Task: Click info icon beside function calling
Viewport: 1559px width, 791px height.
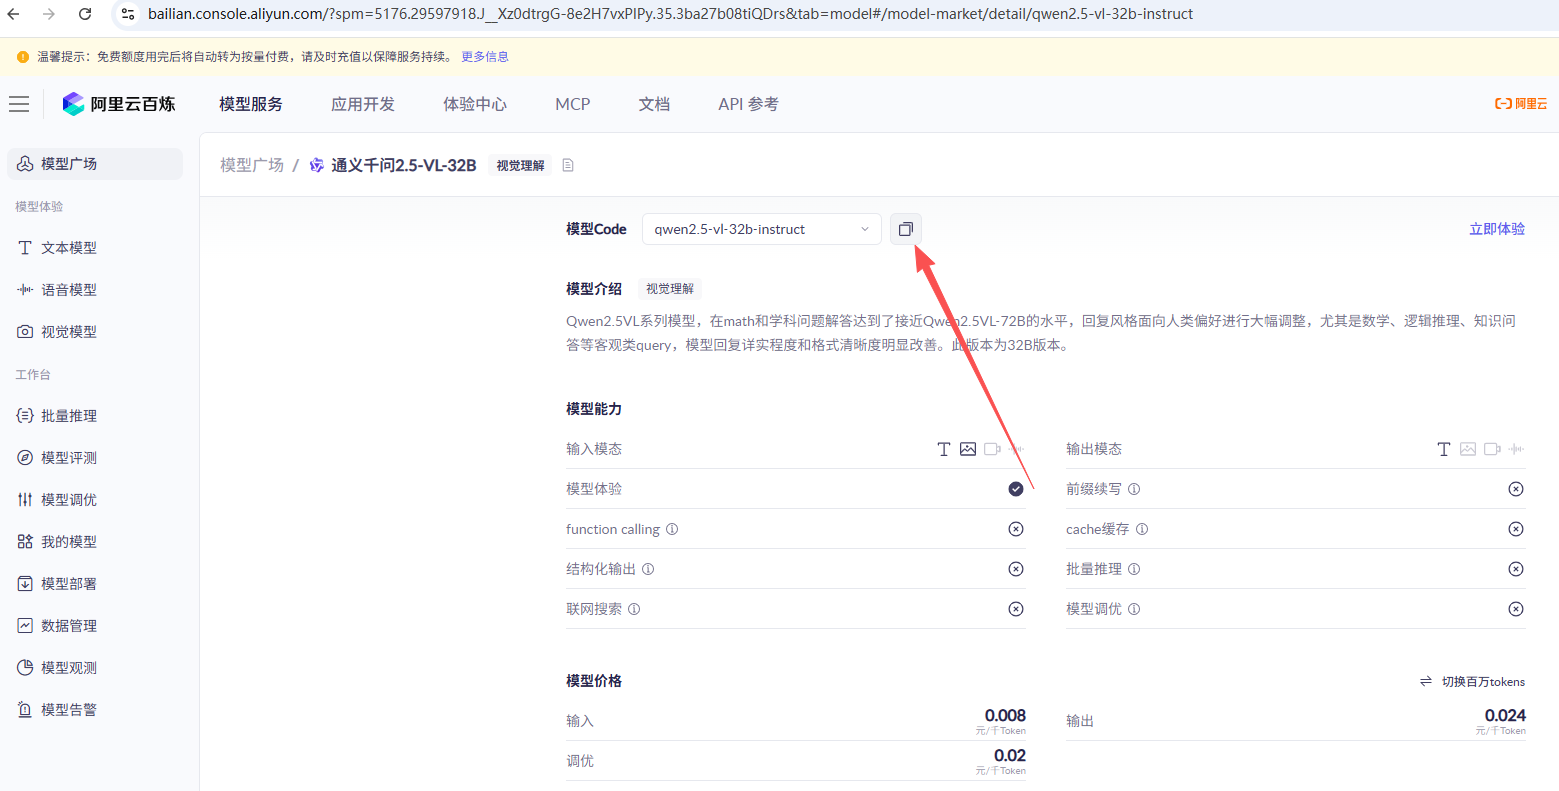Action: pyautogui.click(x=672, y=529)
